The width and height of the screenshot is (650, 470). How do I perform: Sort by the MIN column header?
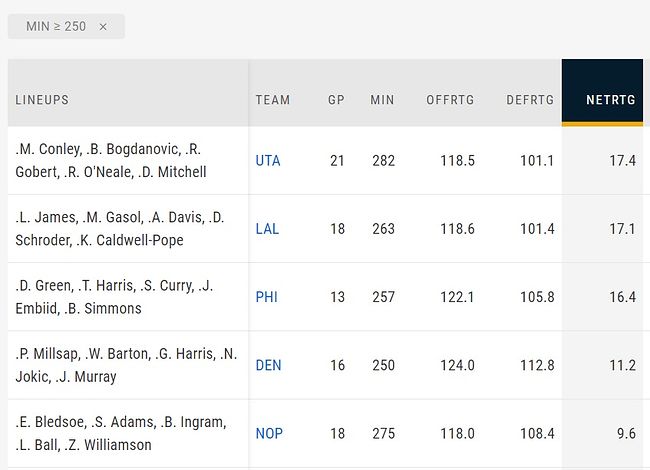(382, 100)
